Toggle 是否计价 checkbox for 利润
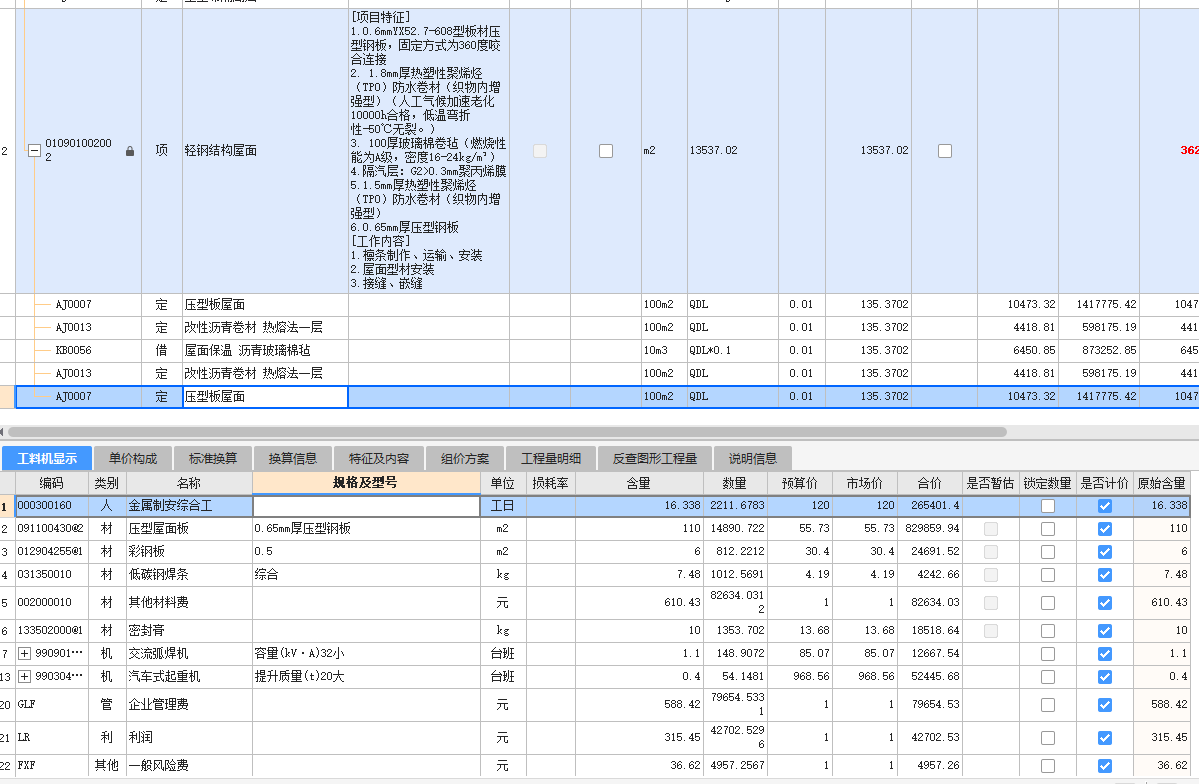This screenshot has height=784, width=1199. pyautogui.click(x=1105, y=738)
